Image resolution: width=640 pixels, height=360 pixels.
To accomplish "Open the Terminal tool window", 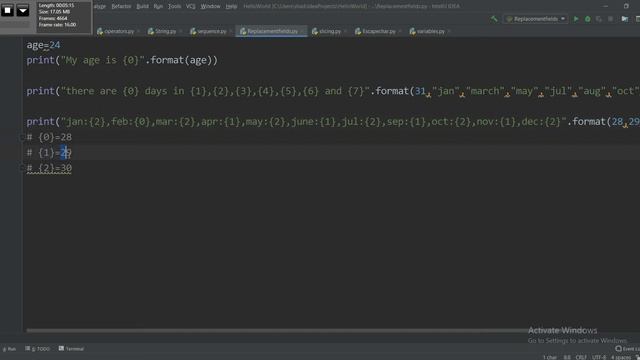I will 71,349.
